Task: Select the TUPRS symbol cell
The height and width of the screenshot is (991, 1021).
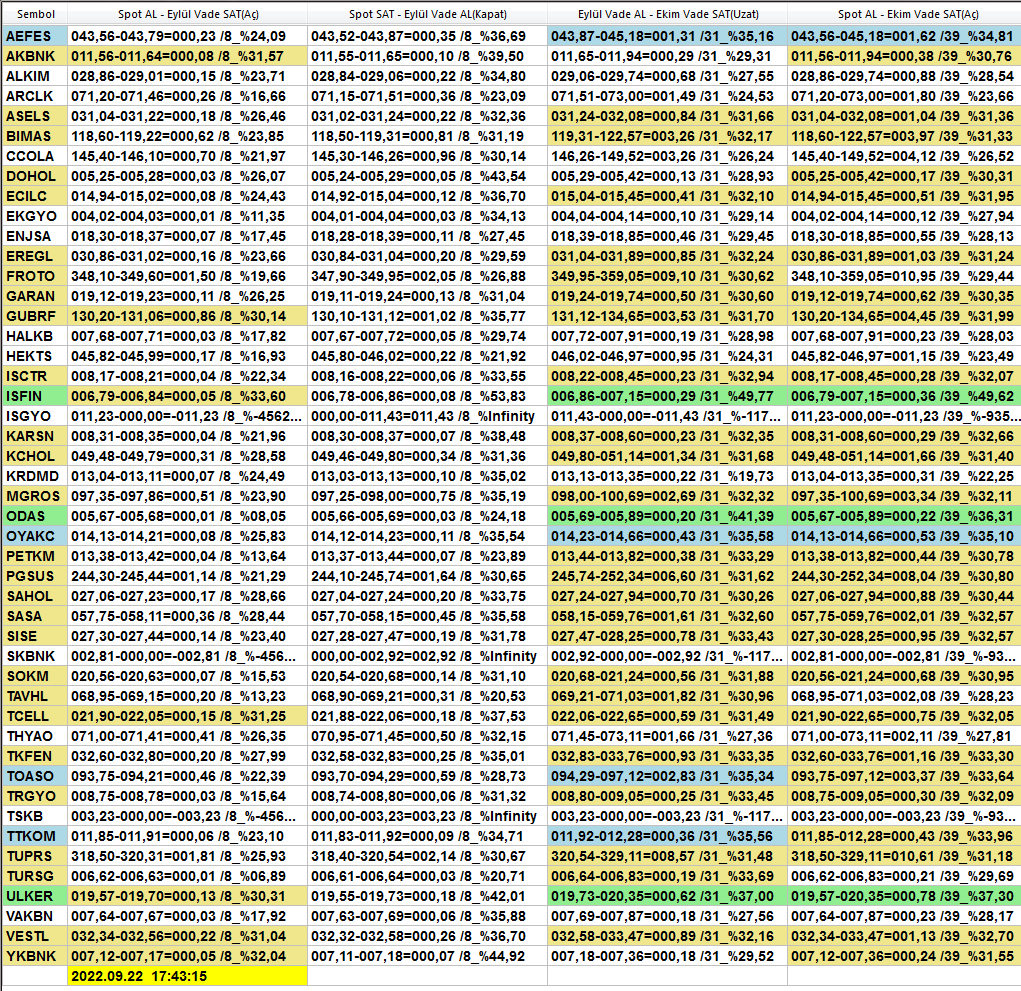Action: 35,857
